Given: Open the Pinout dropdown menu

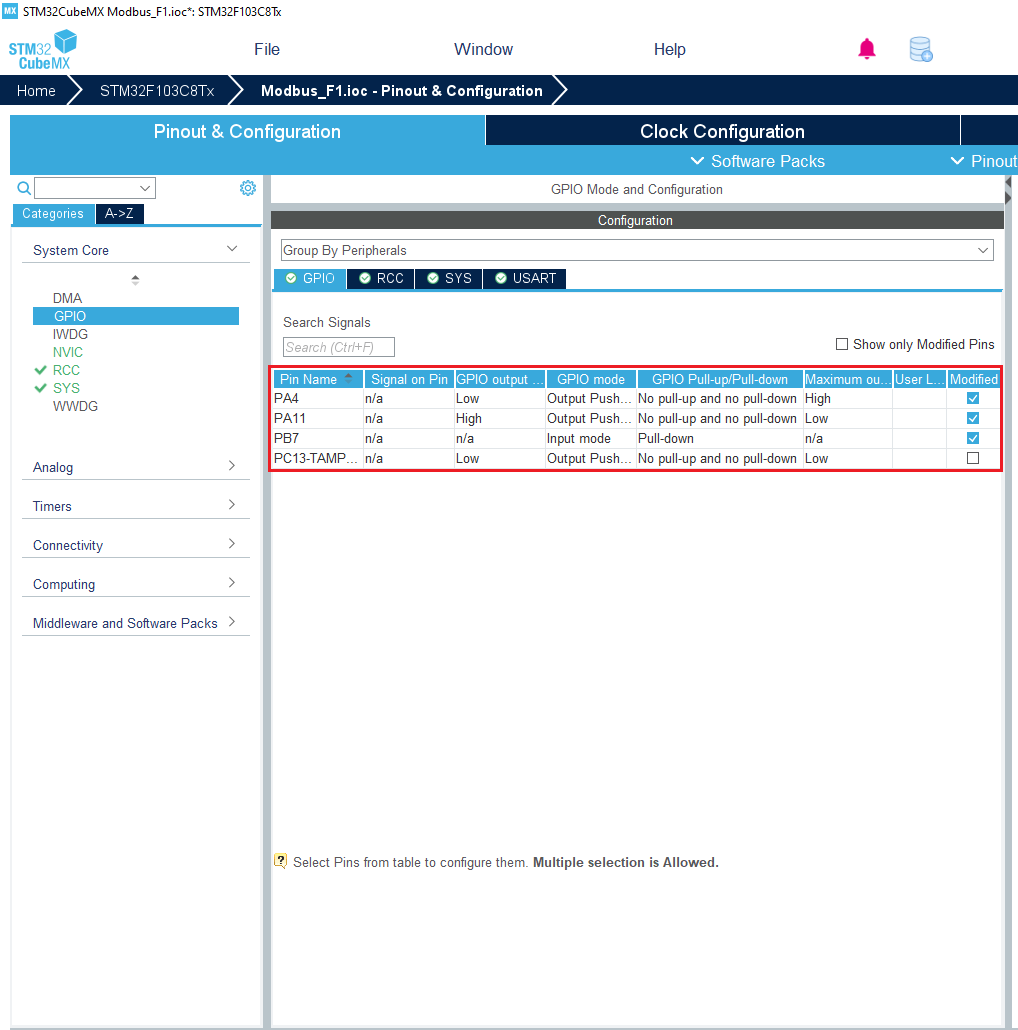Looking at the screenshot, I should [984, 161].
